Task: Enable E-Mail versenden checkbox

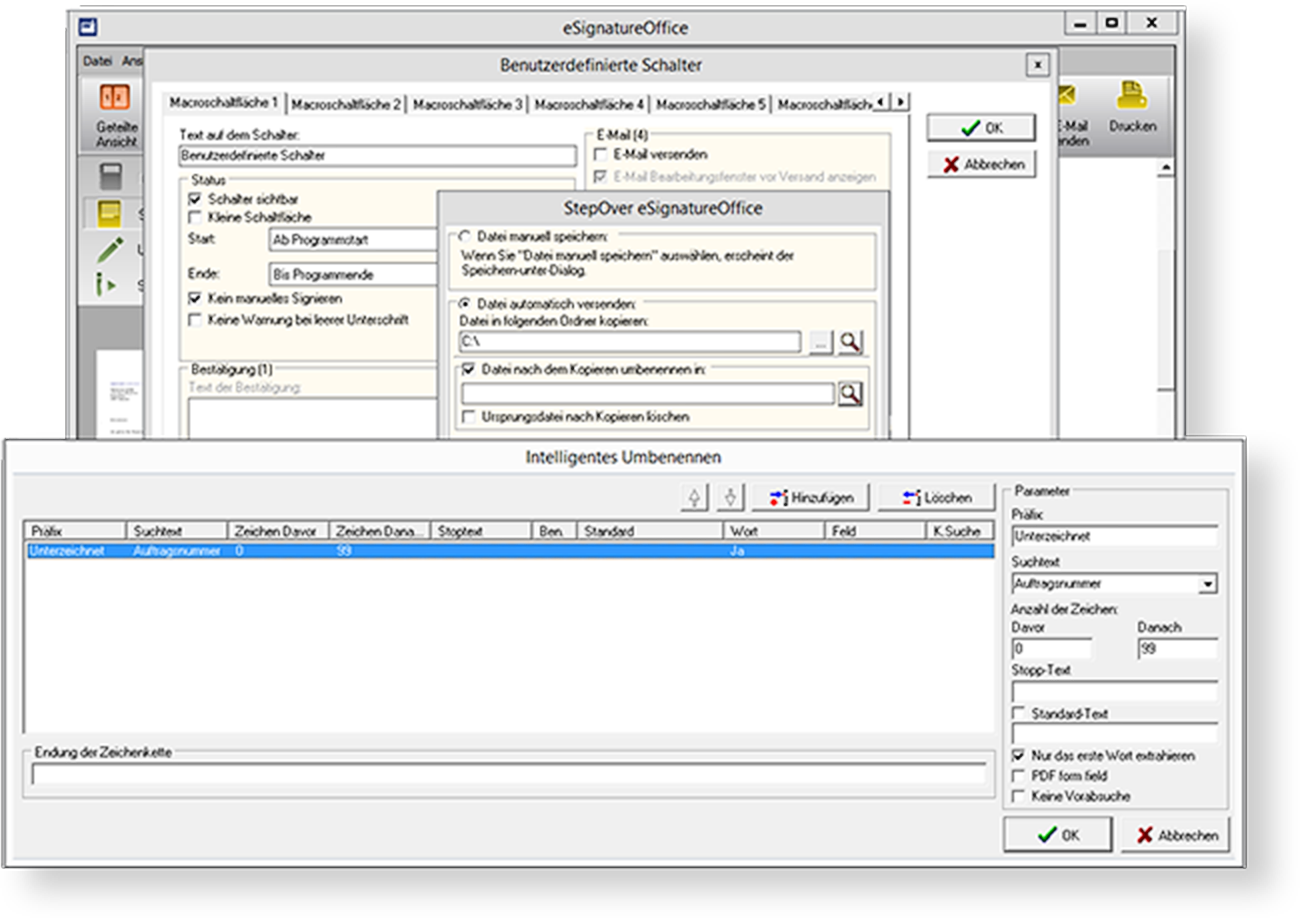Action: pos(601,155)
